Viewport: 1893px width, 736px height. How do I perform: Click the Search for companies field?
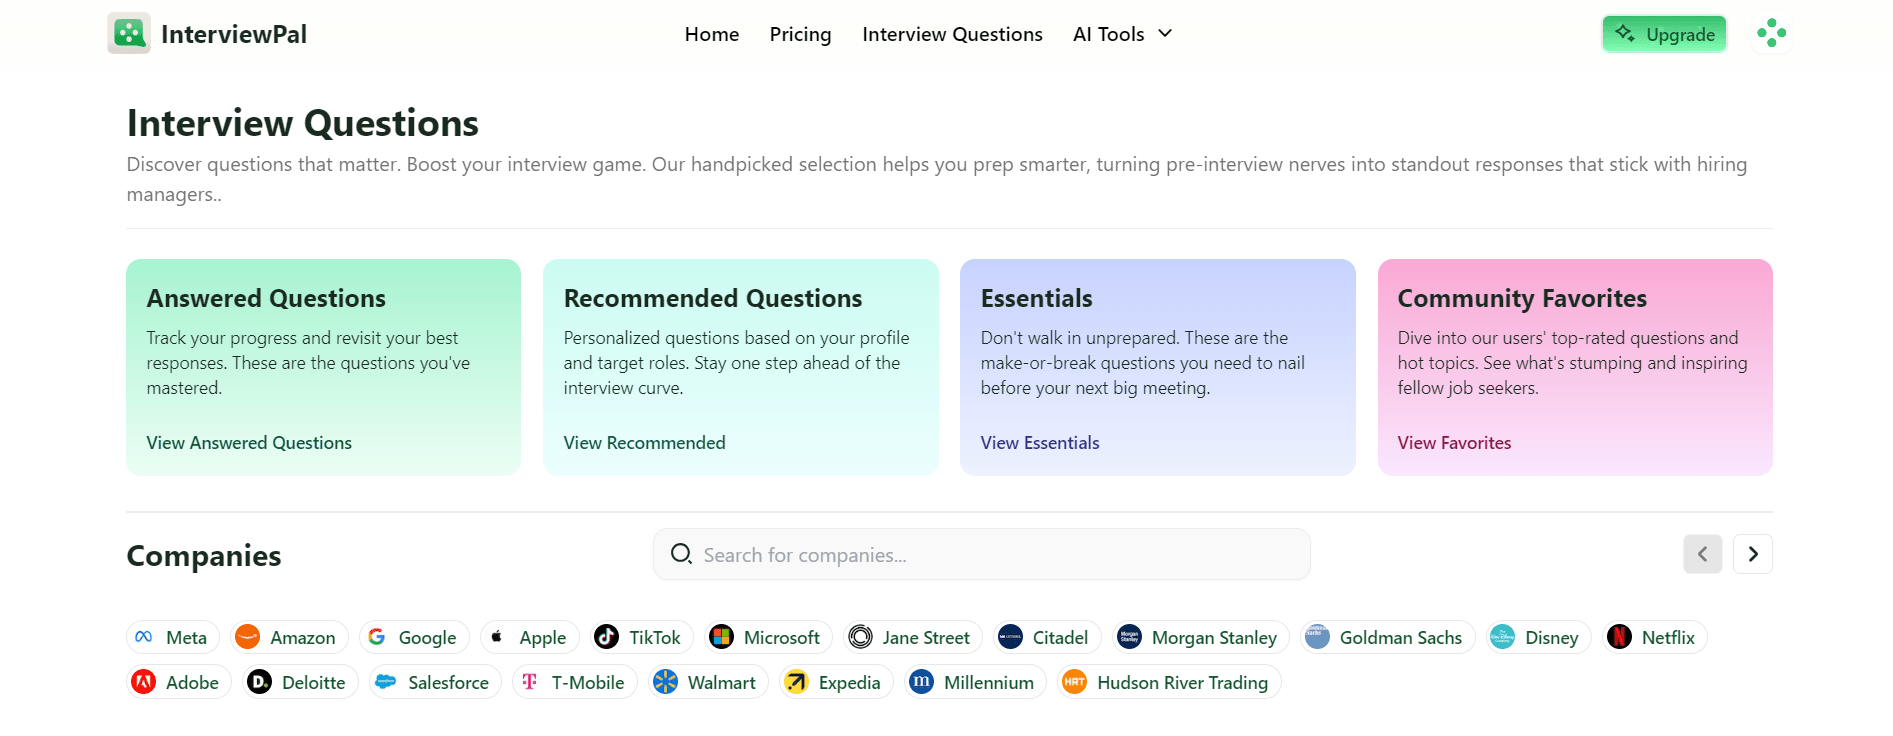[981, 554]
